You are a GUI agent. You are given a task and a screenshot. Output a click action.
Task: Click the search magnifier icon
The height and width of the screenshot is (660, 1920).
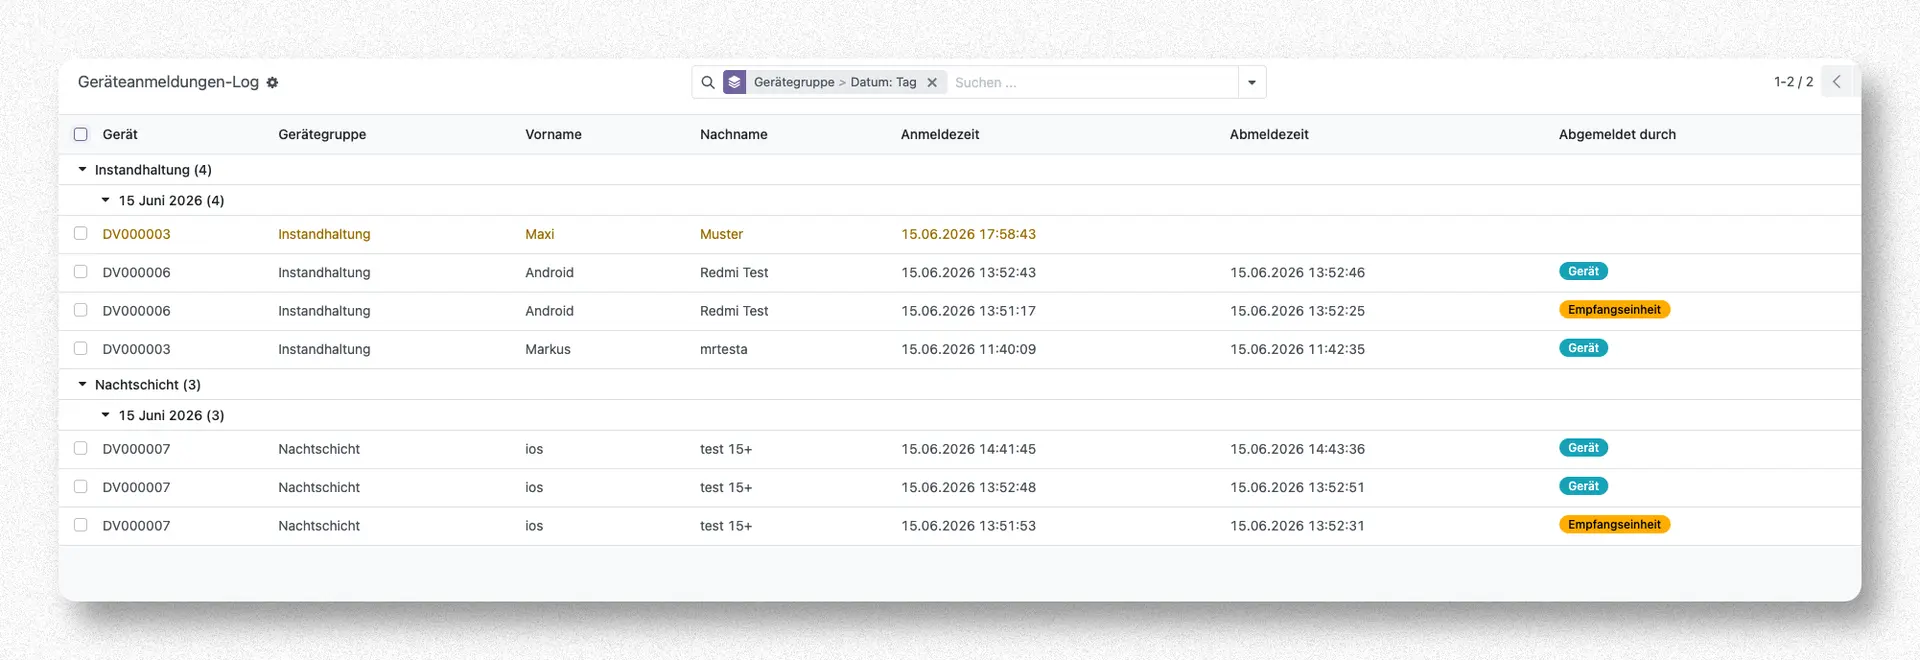point(708,82)
